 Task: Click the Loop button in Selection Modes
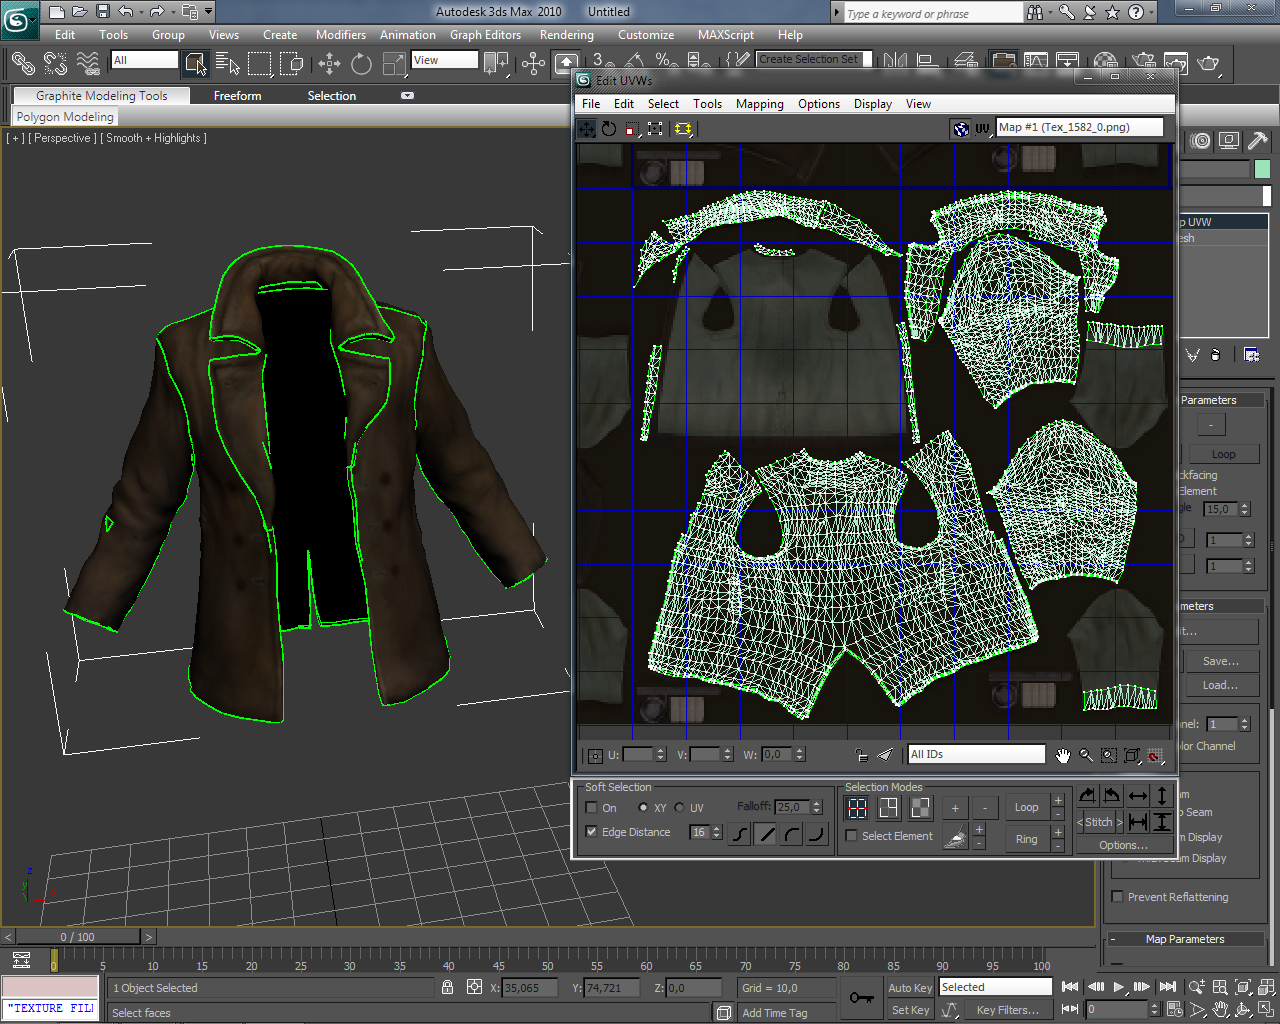click(x=1026, y=808)
